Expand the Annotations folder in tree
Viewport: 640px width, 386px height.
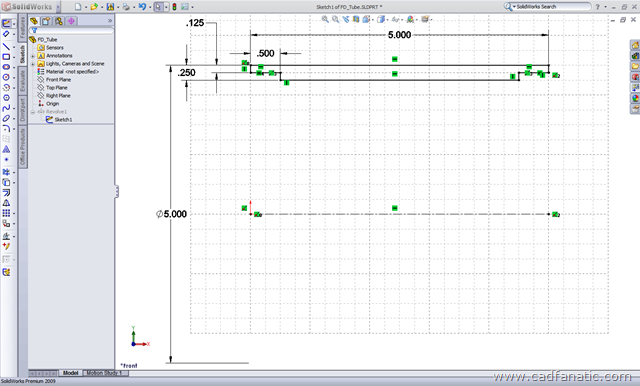pyautogui.click(x=33, y=56)
